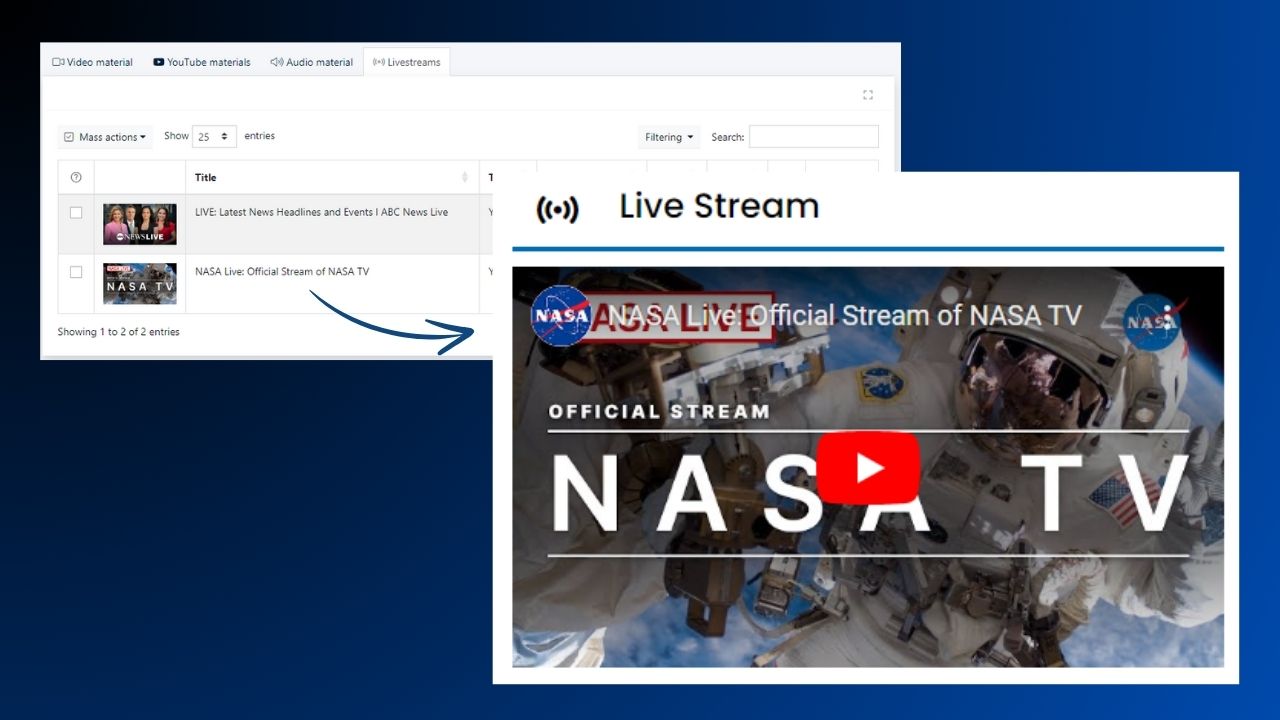Click 'NASA Live: Official Stream of NASA TV' row title
This screenshot has width=1280, height=720.
point(282,271)
